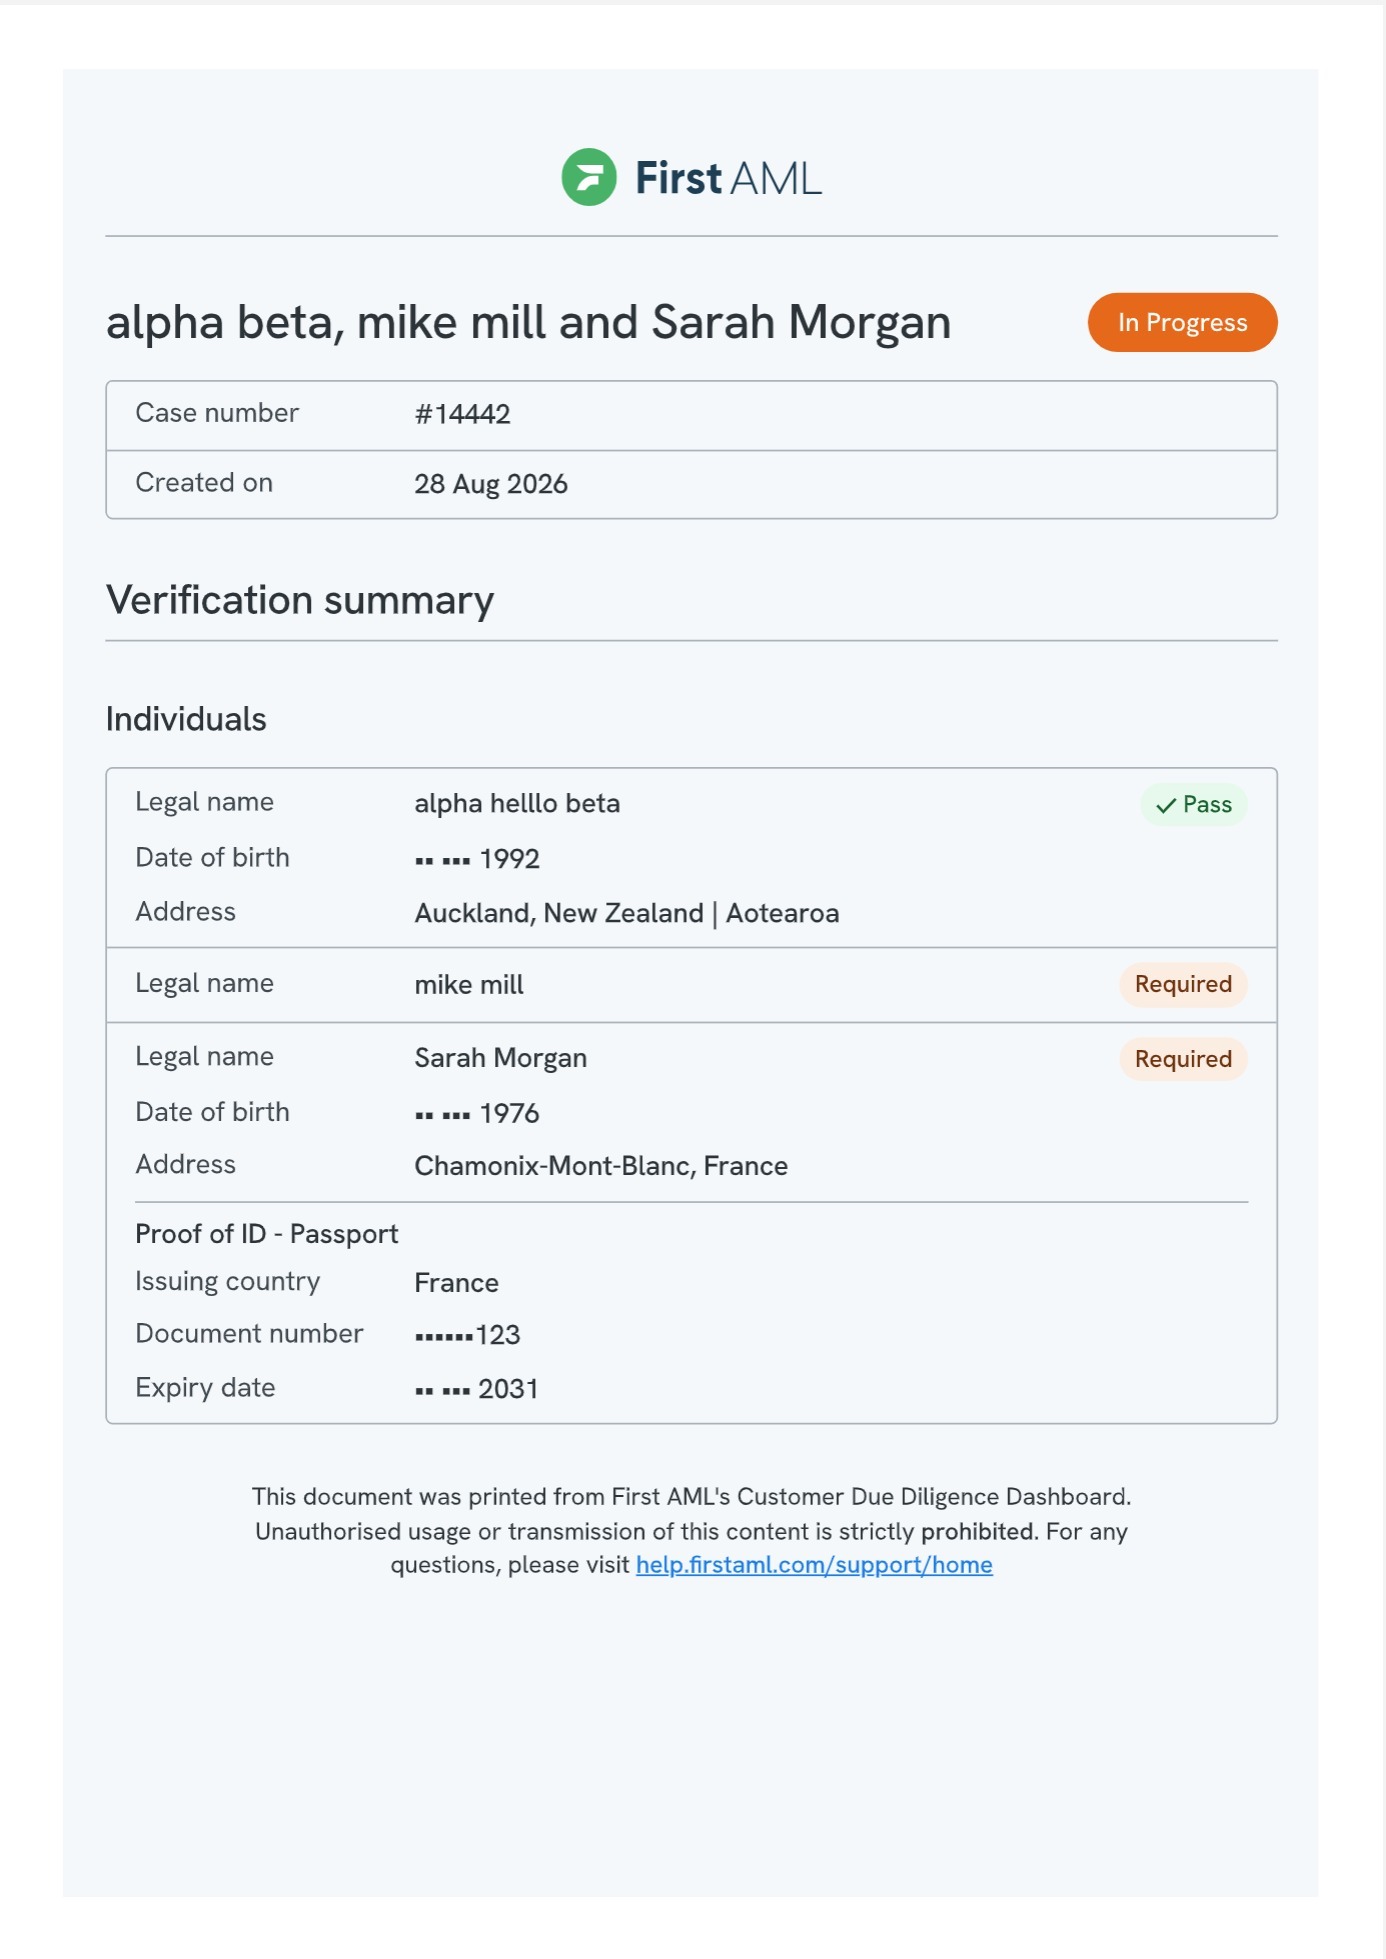Click the page title with three names
Image resolution: width=1386 pixels, height=1959 pixels.
(x=528, y=322)
